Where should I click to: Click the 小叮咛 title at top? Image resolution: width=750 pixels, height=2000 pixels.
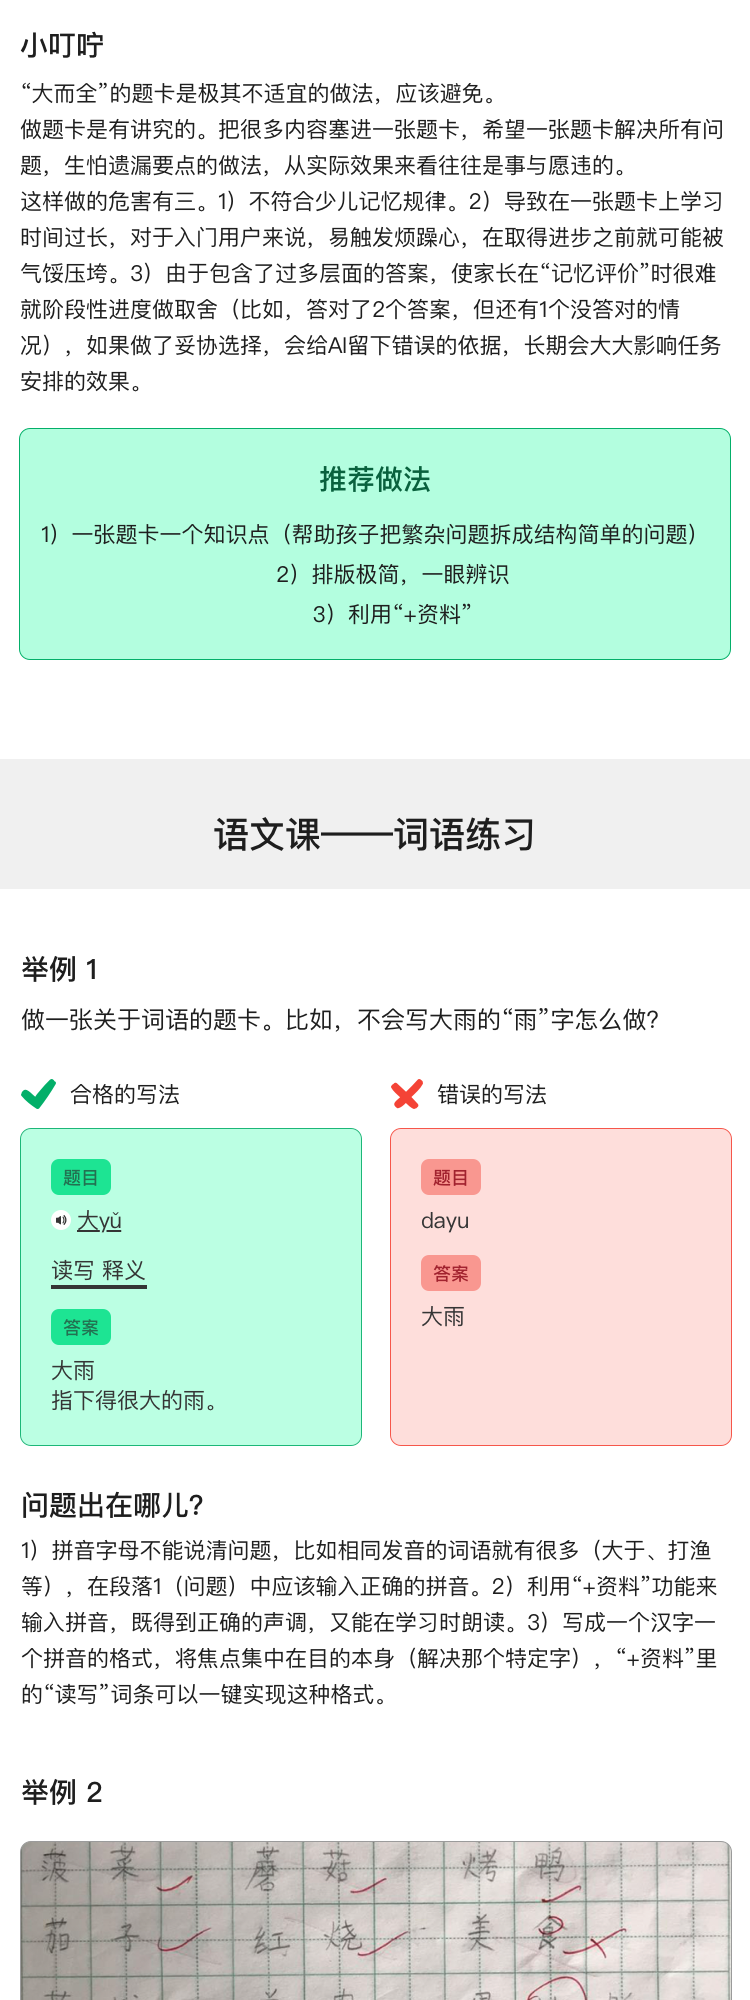[62, 45]
